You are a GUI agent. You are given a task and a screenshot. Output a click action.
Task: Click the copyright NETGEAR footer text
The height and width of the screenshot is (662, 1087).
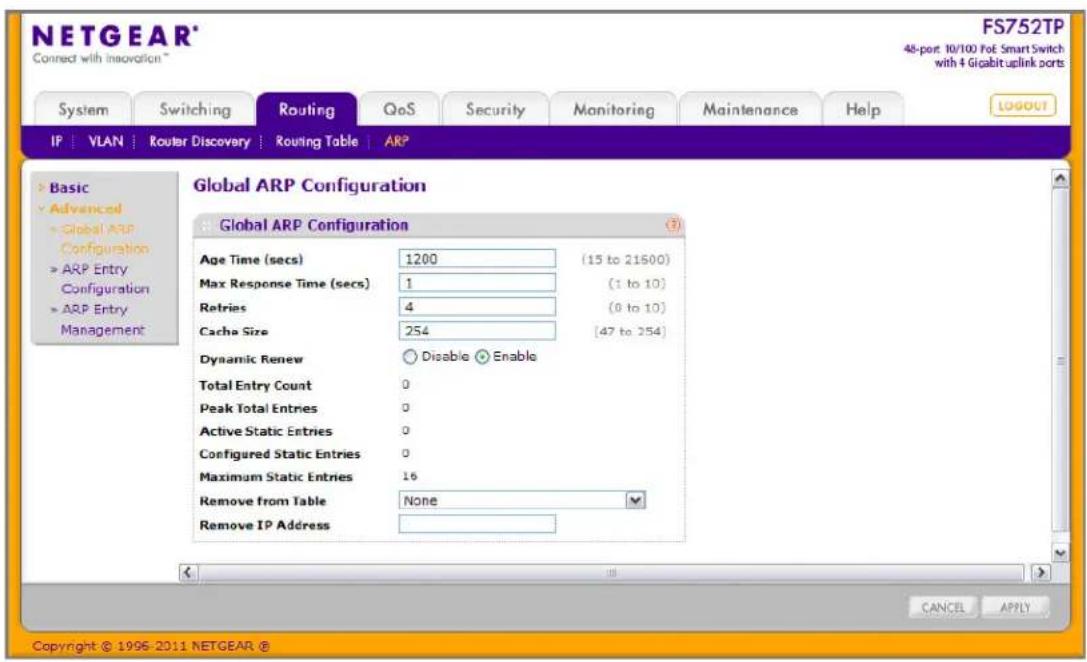click(150, 646)
